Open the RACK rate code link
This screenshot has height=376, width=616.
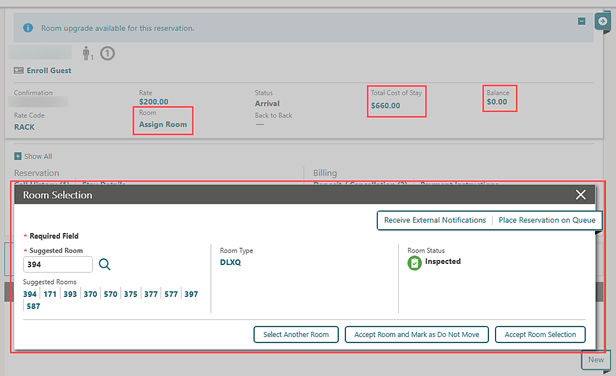(24, 127)
